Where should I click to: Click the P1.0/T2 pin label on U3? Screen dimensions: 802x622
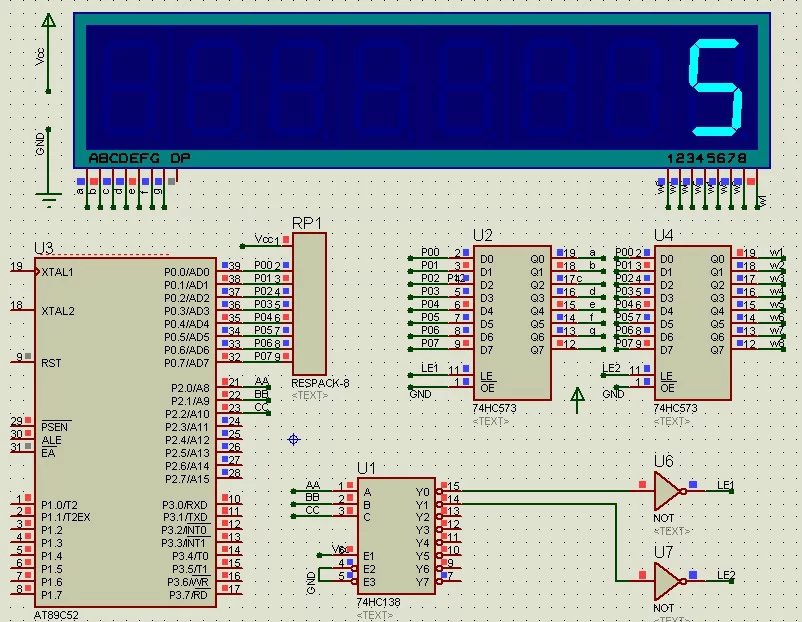(59, 505)
